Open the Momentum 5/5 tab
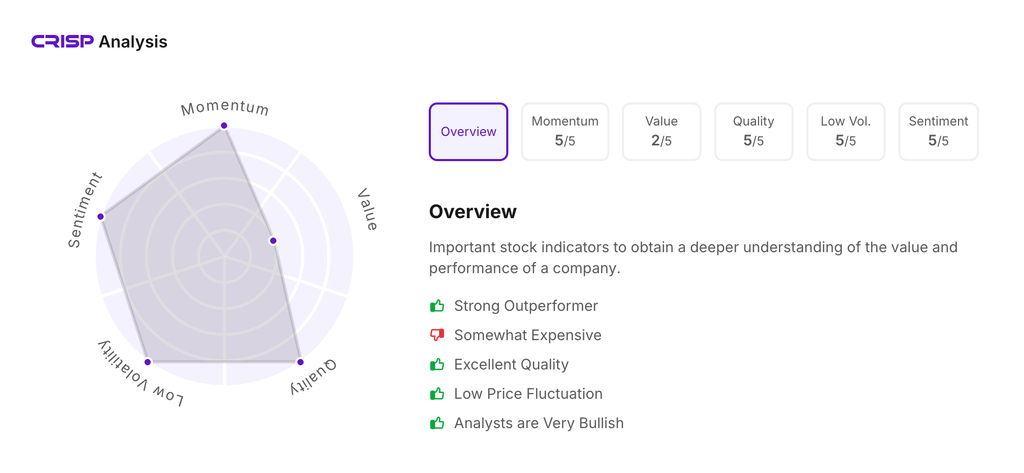Screen dimensions: 1024x473 565,132
